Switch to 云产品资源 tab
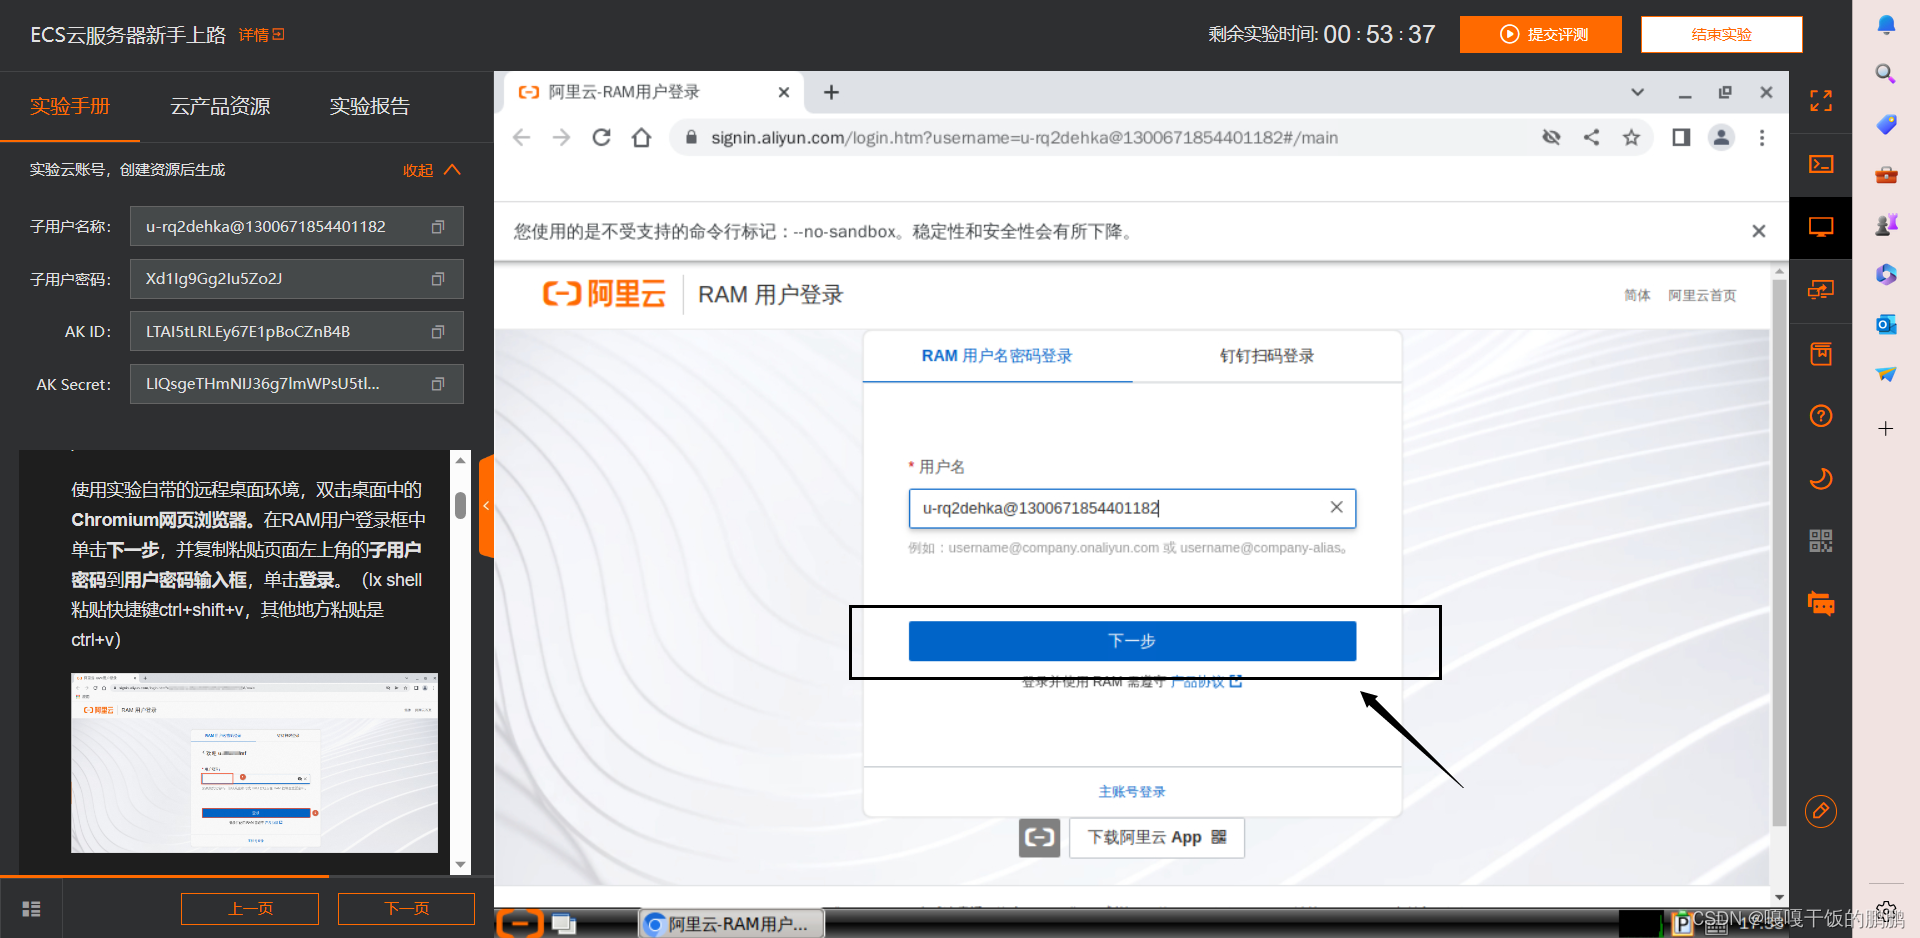Image resolution: width=1920 pixels, height=938 pixels. coord(220,106)
